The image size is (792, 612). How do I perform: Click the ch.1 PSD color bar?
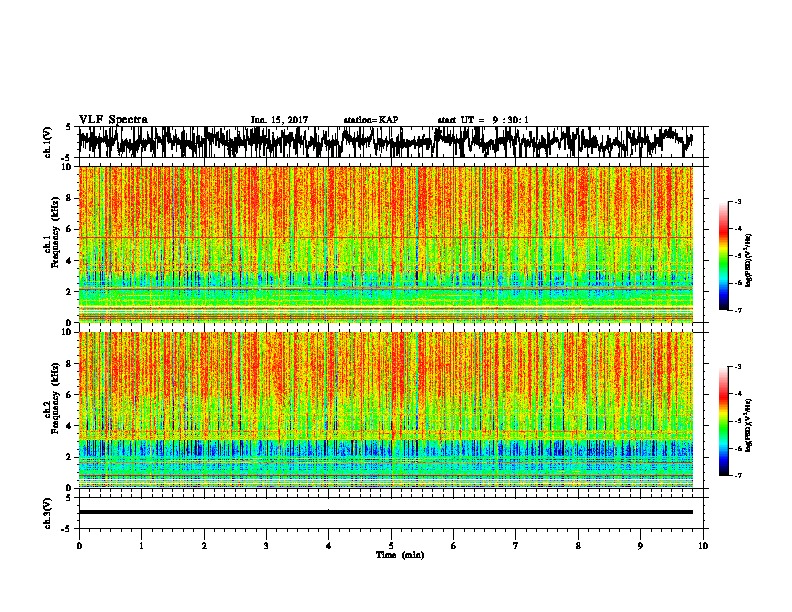723,256
